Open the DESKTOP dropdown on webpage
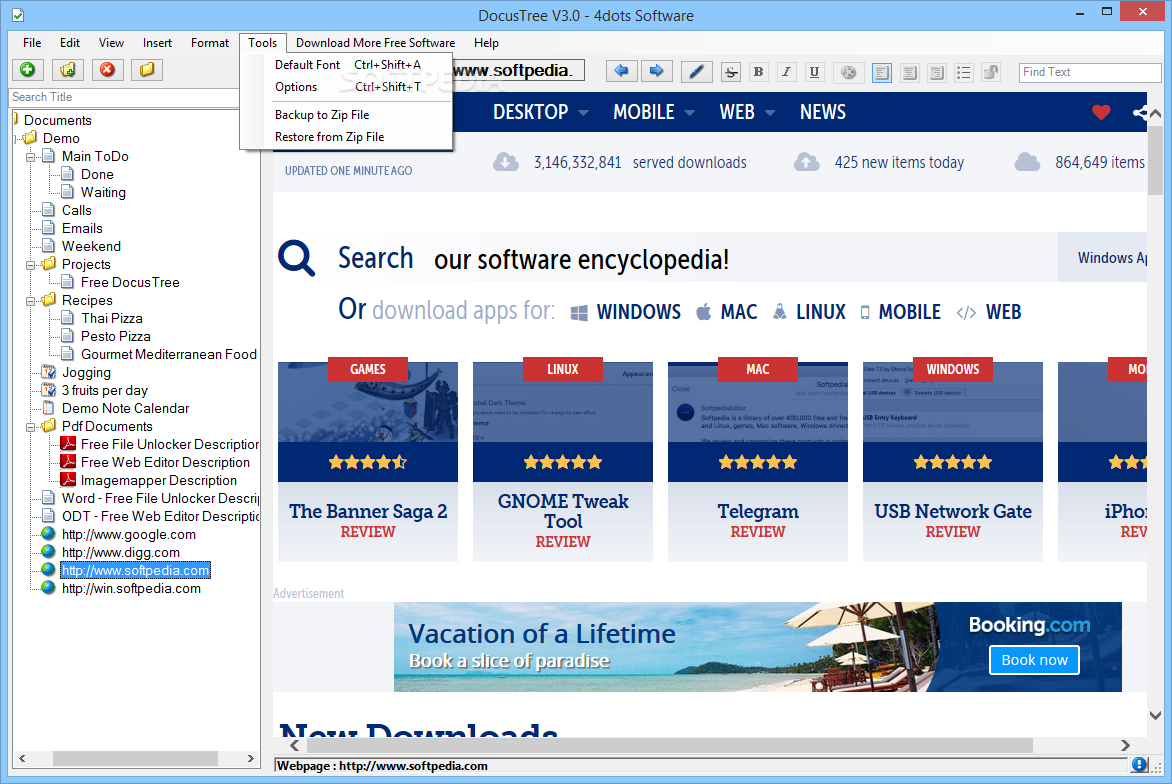 540,112
